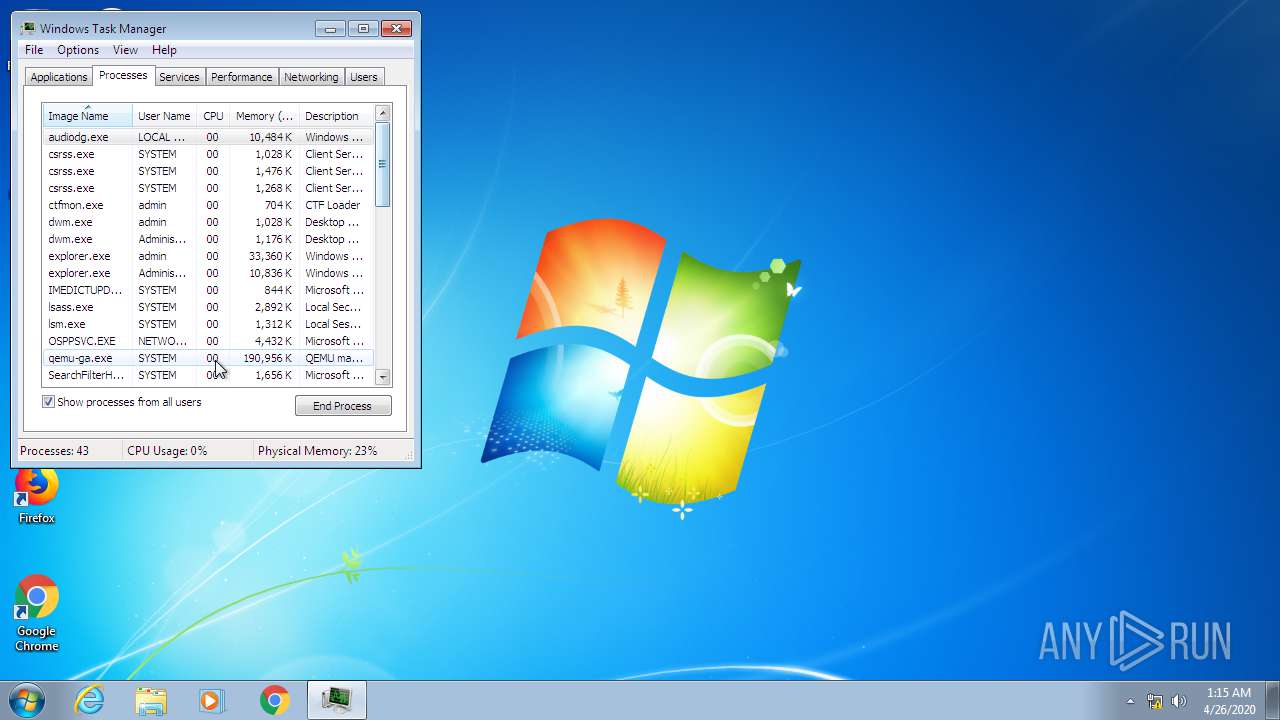
Task: Select qemu-ga.exe process row
Action: click(x=208, y=358)
